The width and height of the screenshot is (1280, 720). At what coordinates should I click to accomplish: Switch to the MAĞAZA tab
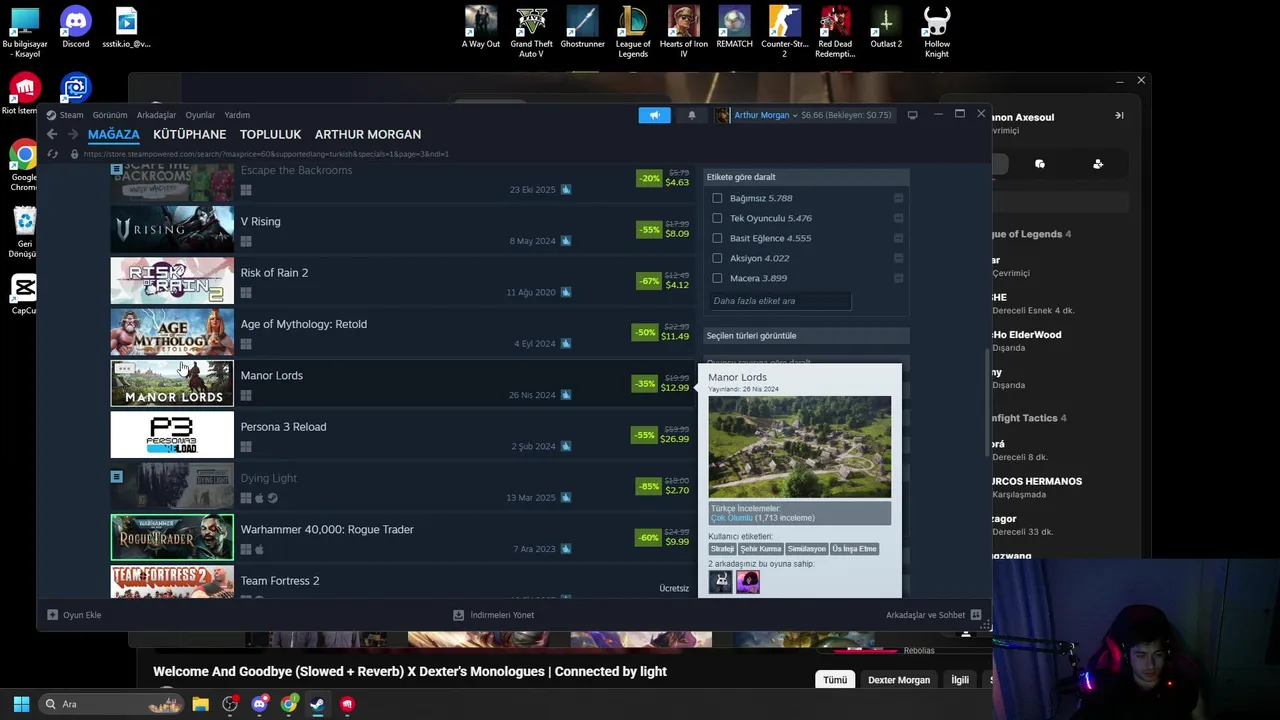click(x=114, y=134)
